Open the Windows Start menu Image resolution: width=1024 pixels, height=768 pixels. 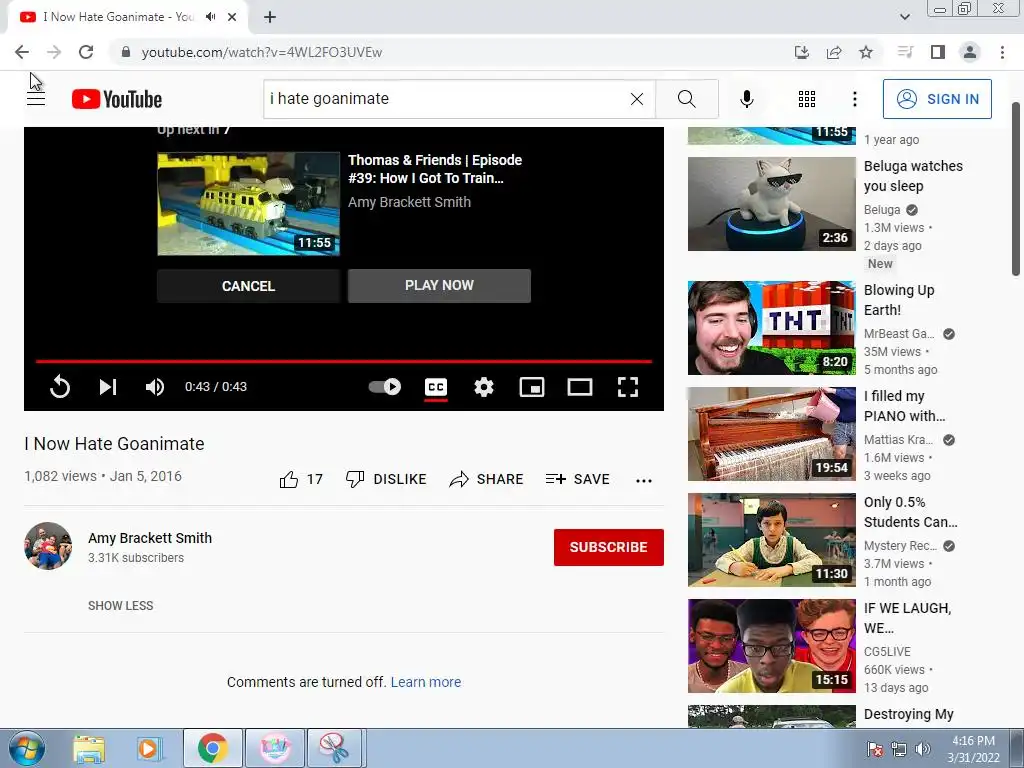pos(27,748)
